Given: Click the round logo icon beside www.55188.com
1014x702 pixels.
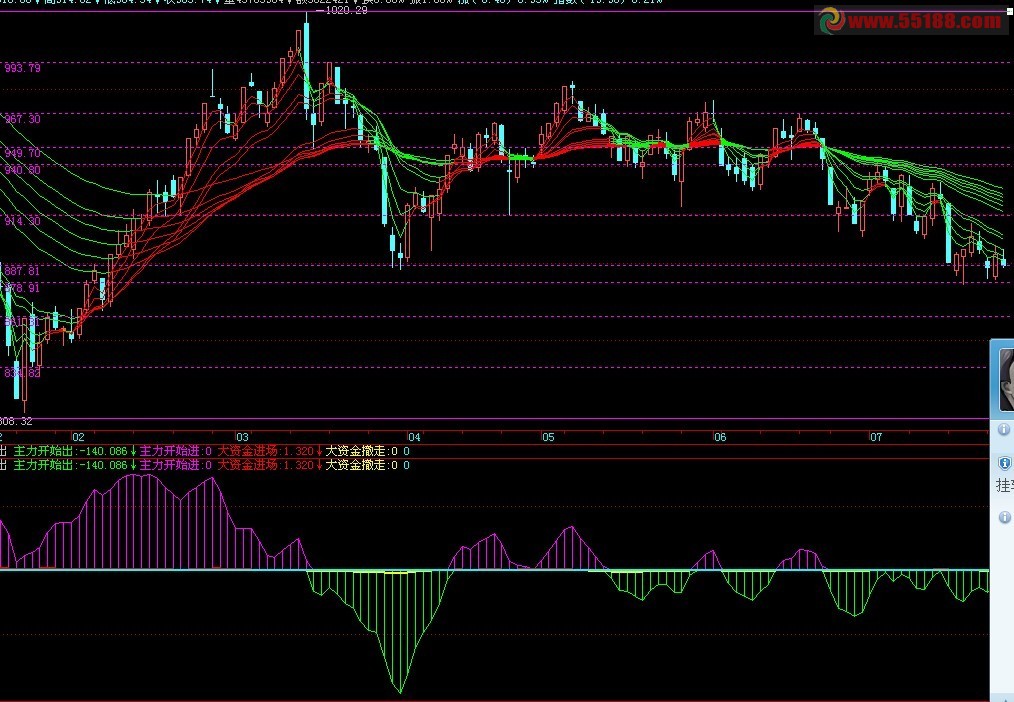Looking at the screenshot, I should tap(829, 20).
